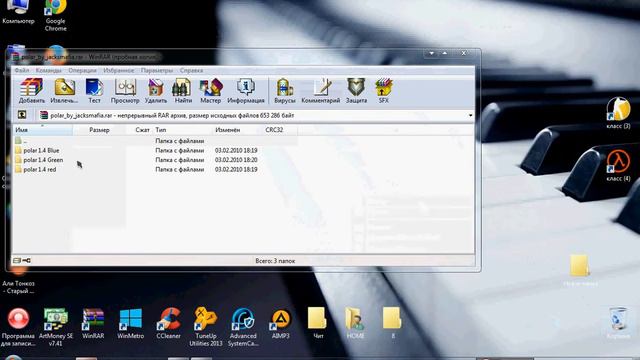
Task: Open the Команды menu
Action: [49, 71]
